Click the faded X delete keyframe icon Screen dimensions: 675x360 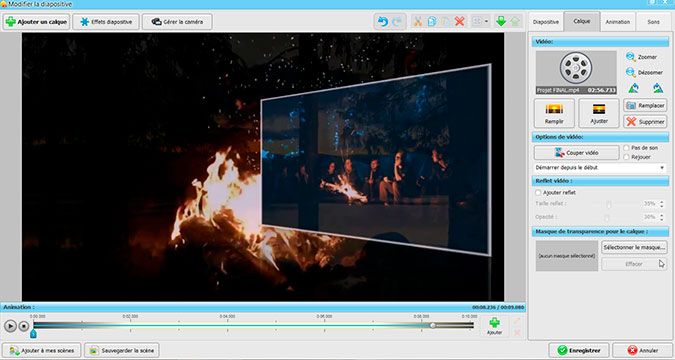517,332
